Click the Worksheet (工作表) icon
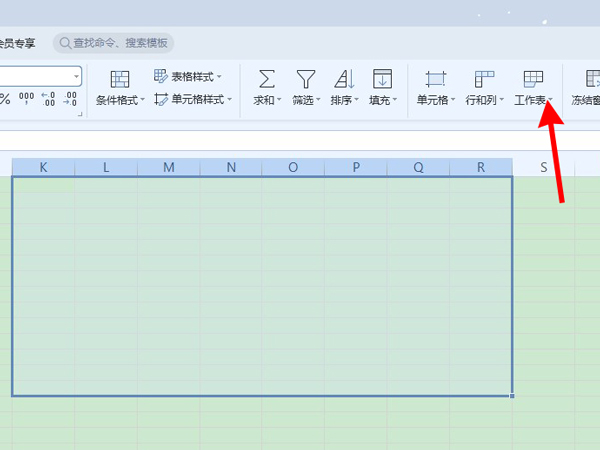 [x=533, y=80]
